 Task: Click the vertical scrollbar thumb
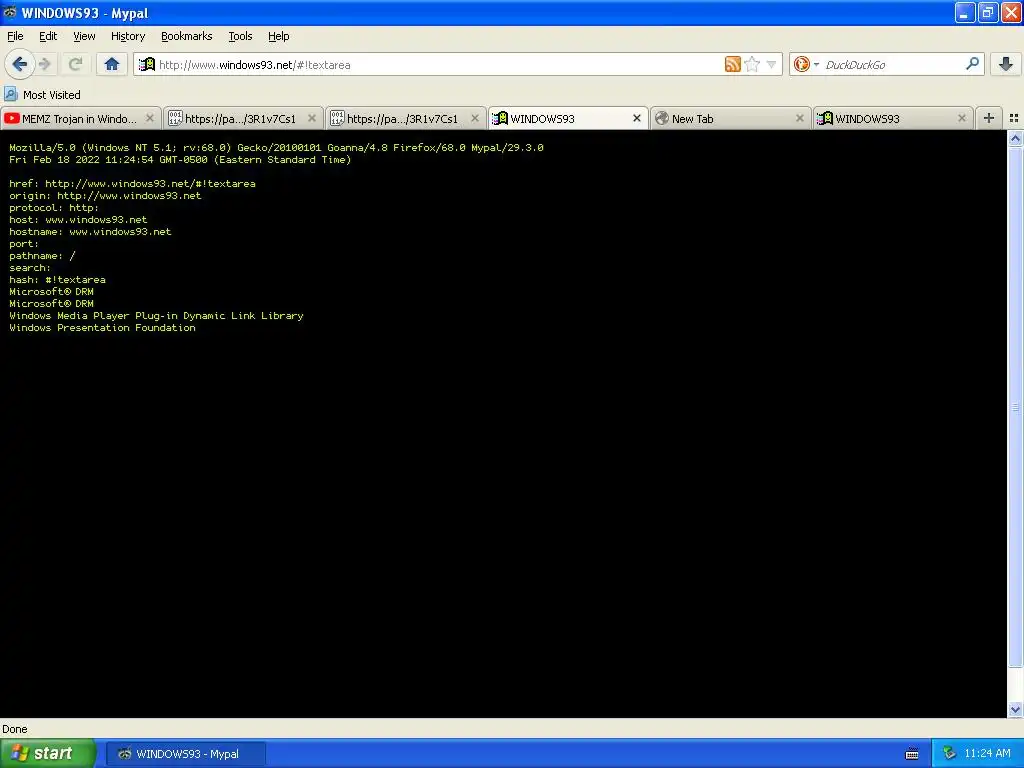[1015, 407]
